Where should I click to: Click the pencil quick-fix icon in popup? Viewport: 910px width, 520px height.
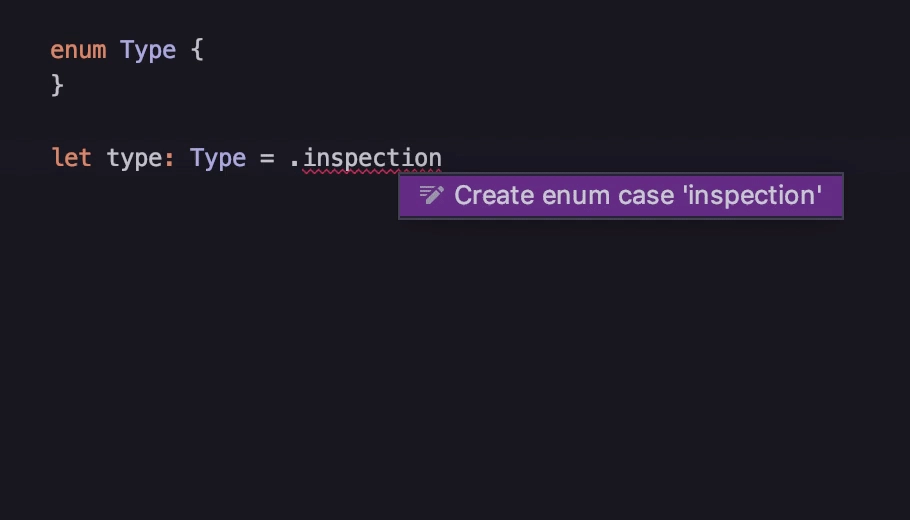tap(431, 195)
